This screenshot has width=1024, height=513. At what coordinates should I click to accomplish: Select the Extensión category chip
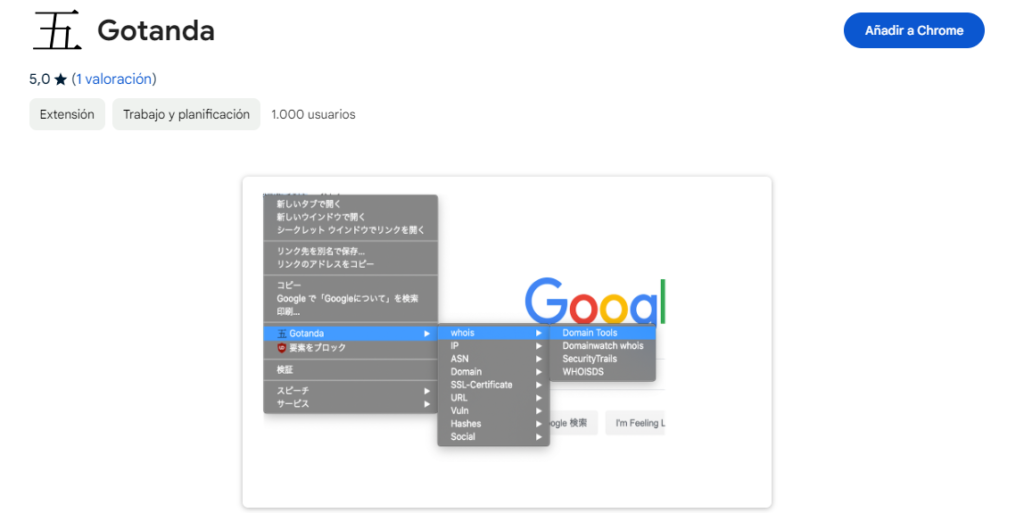(67, 114)
